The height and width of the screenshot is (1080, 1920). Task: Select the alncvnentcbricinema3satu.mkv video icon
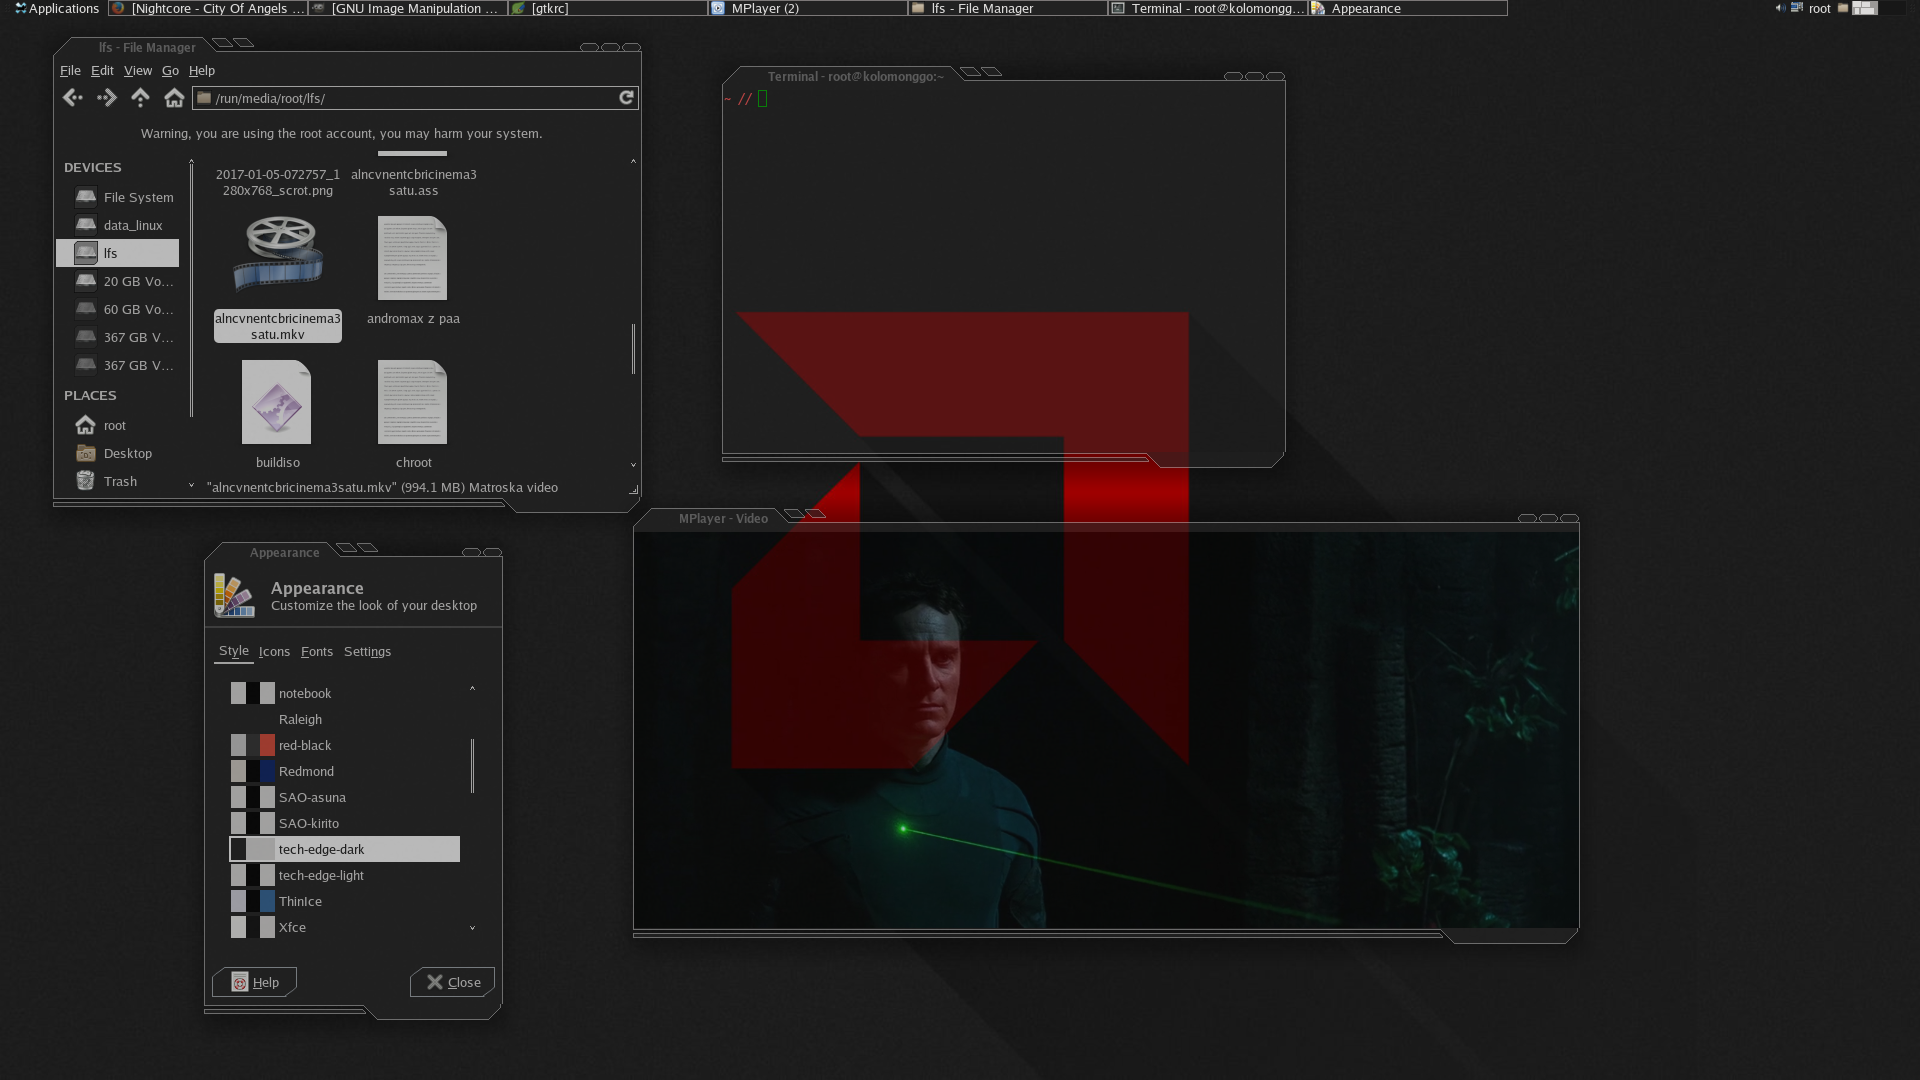click(278, 256)
